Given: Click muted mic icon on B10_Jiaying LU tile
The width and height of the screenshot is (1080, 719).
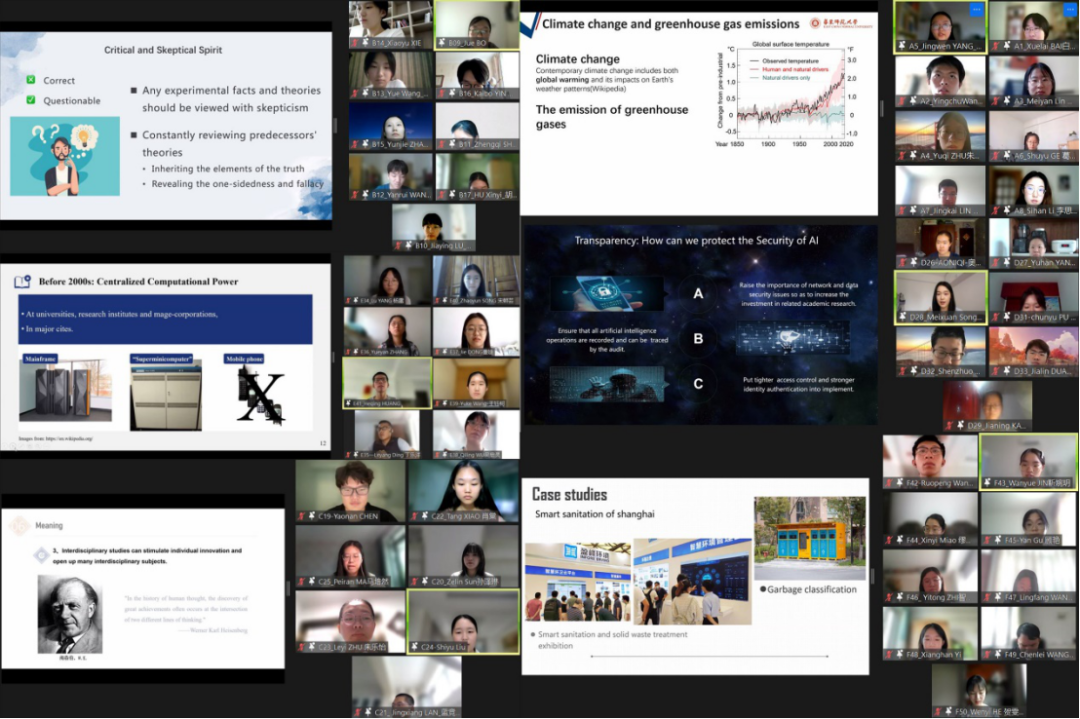Looking at the screenshot, I should pos(398,245).
